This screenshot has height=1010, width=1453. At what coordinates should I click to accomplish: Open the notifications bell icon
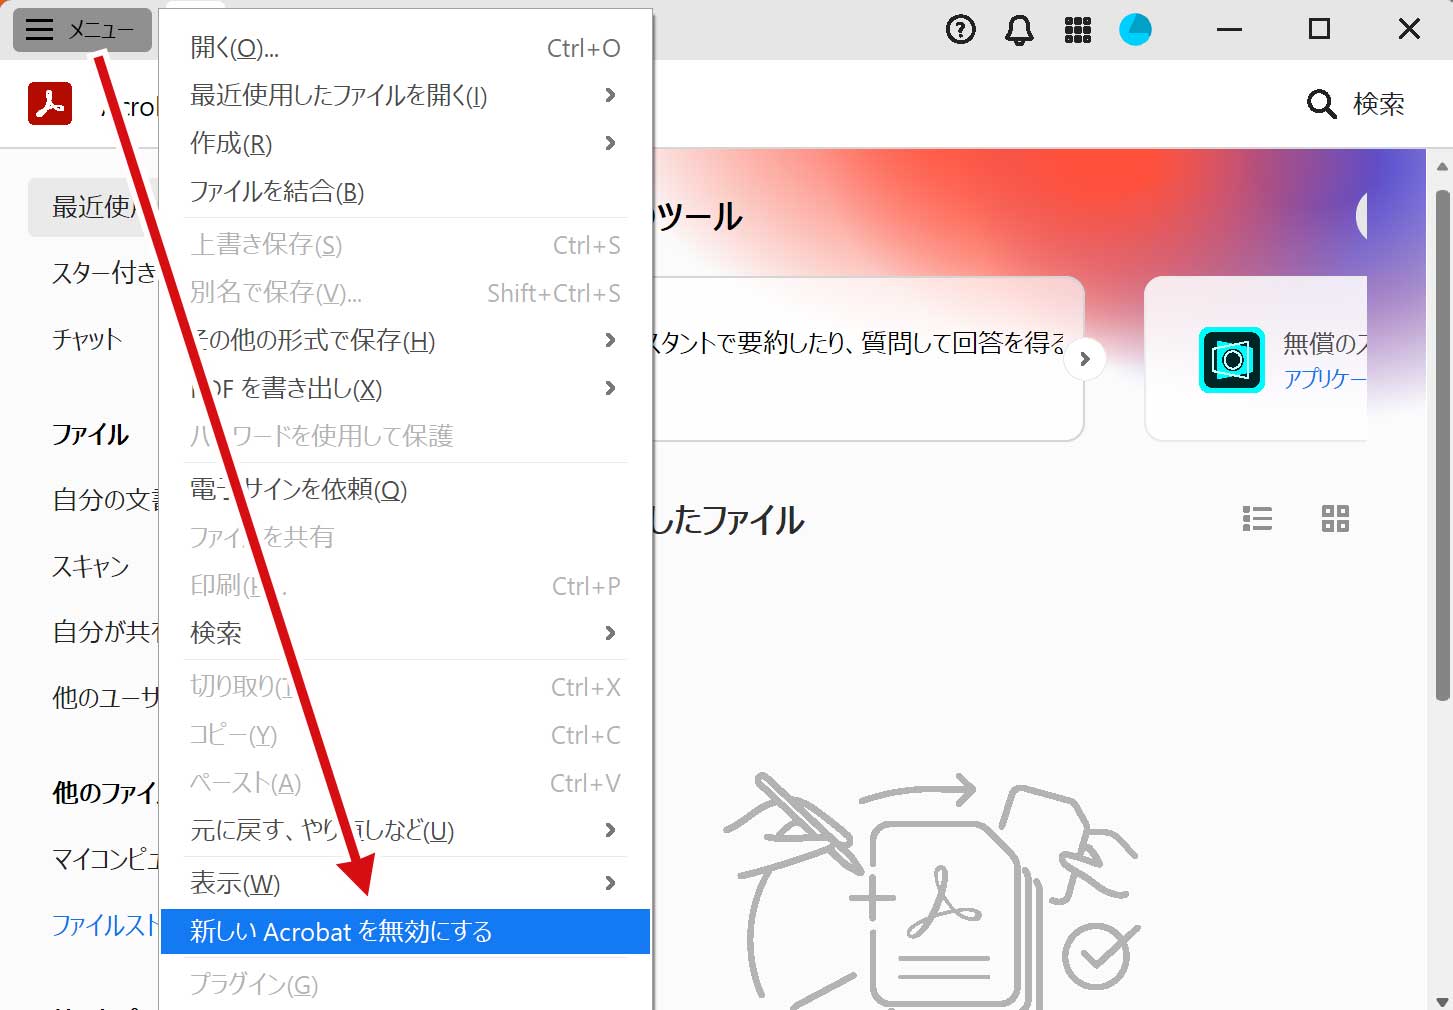point(1019,30)
